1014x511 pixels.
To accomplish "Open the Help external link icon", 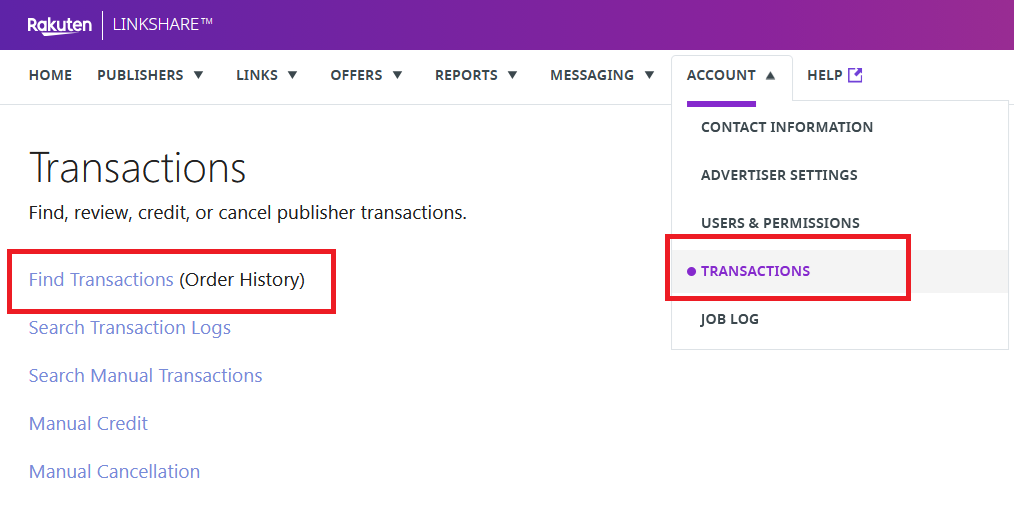I will point(855,75).
